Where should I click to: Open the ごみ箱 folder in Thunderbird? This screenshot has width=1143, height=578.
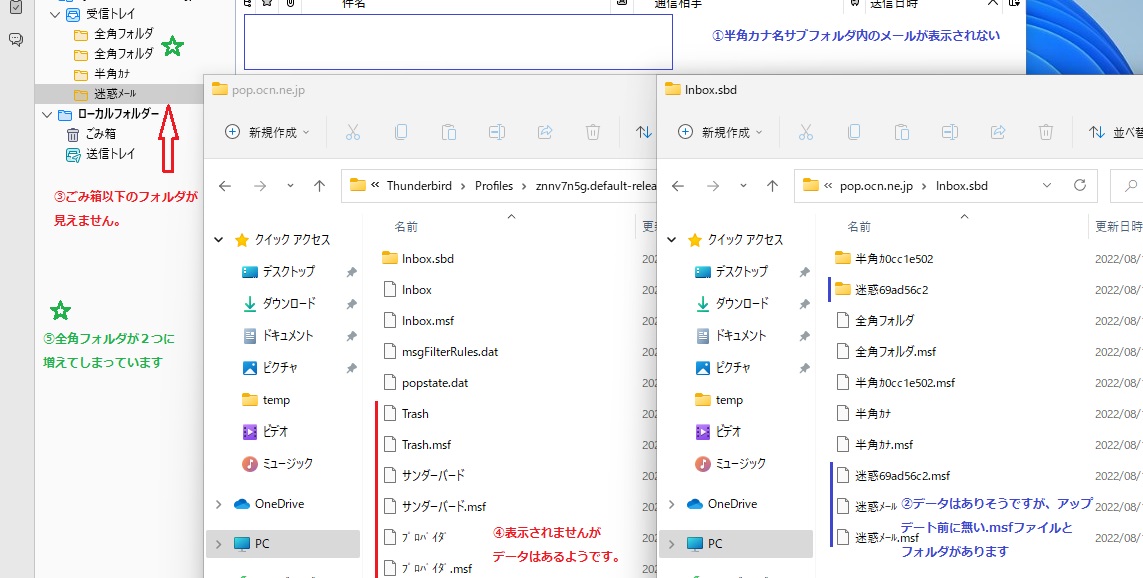click(100, 134)
